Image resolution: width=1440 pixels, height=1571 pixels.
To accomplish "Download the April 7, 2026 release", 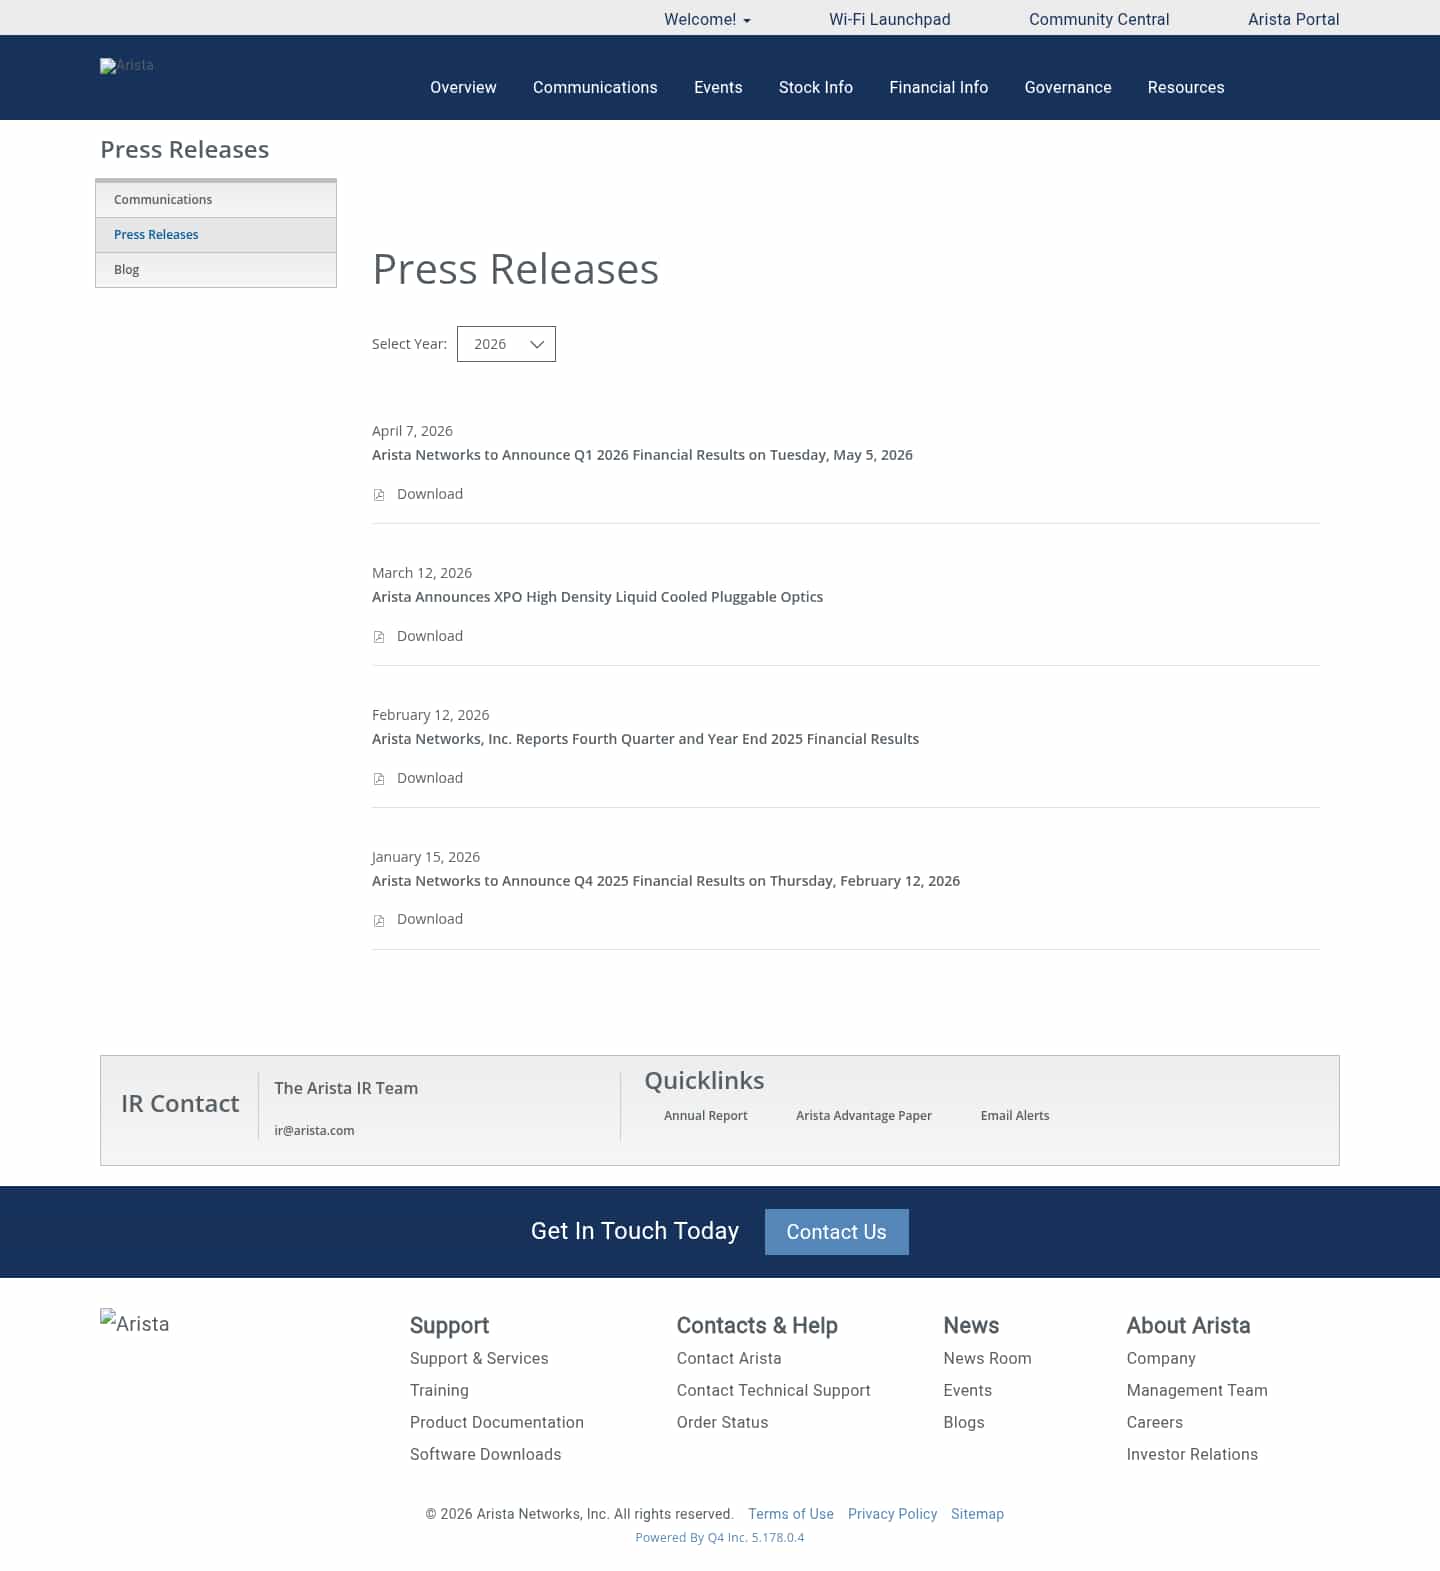I will click(430, 494).
